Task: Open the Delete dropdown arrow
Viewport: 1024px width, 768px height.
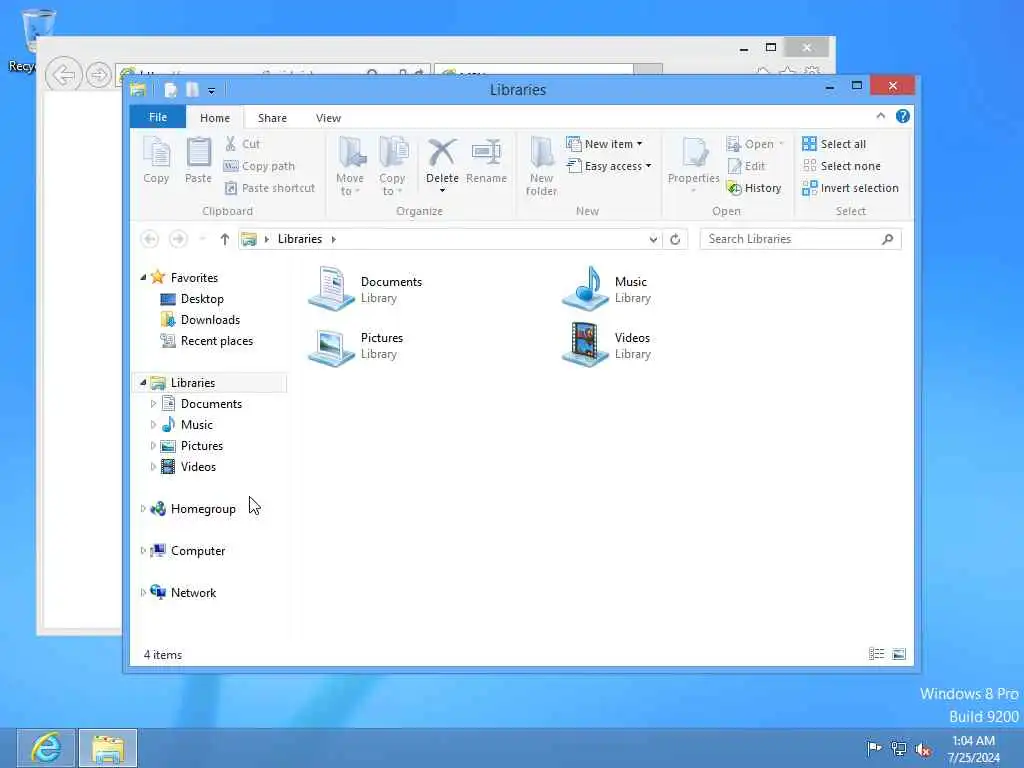Action: pos(442,190)
